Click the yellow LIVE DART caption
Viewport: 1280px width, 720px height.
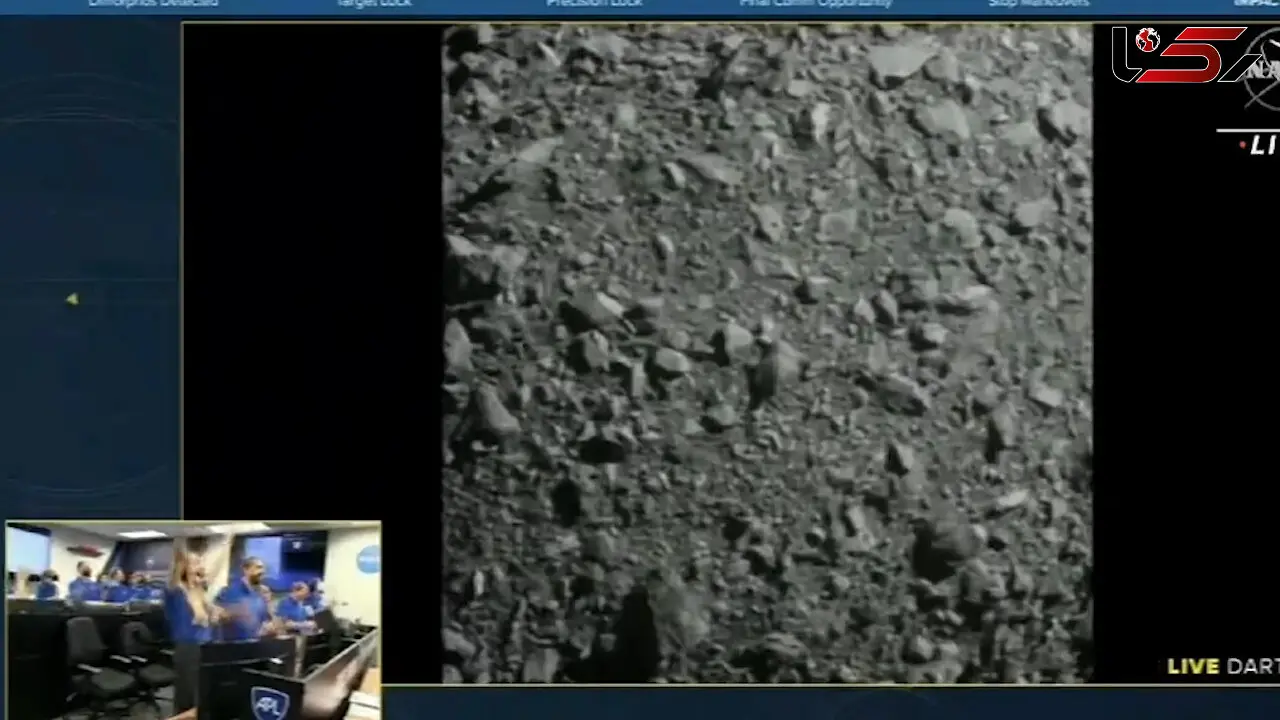coord(1223,667)
